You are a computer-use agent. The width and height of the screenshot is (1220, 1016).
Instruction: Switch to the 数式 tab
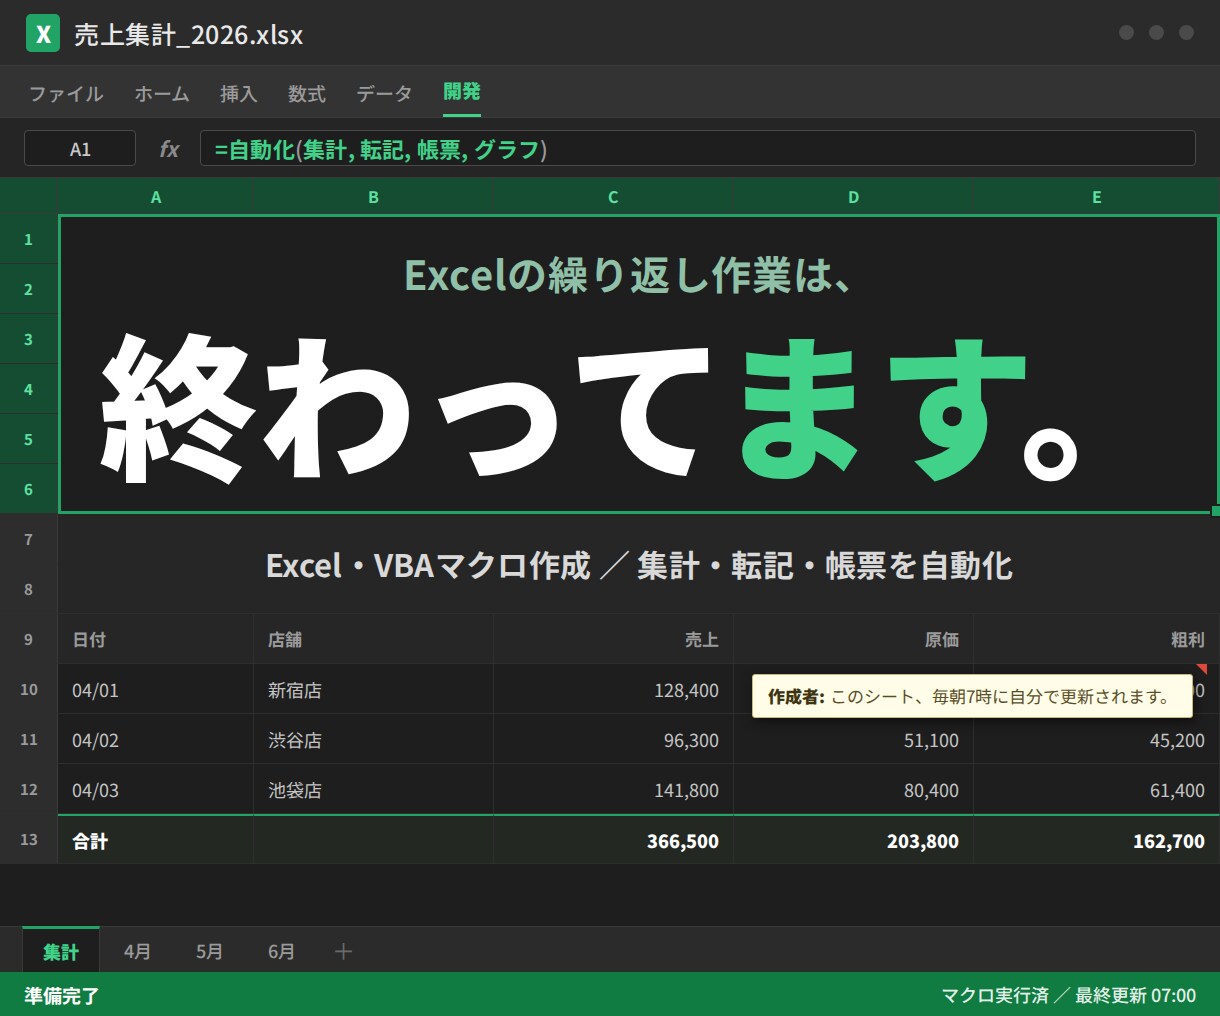point(307,94)
